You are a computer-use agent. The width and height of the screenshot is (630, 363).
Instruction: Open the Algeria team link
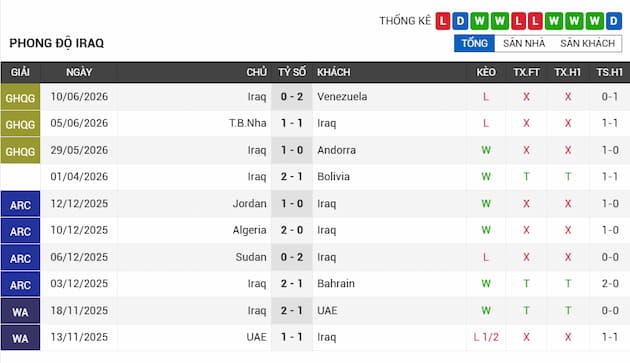[x=250, y=230]
